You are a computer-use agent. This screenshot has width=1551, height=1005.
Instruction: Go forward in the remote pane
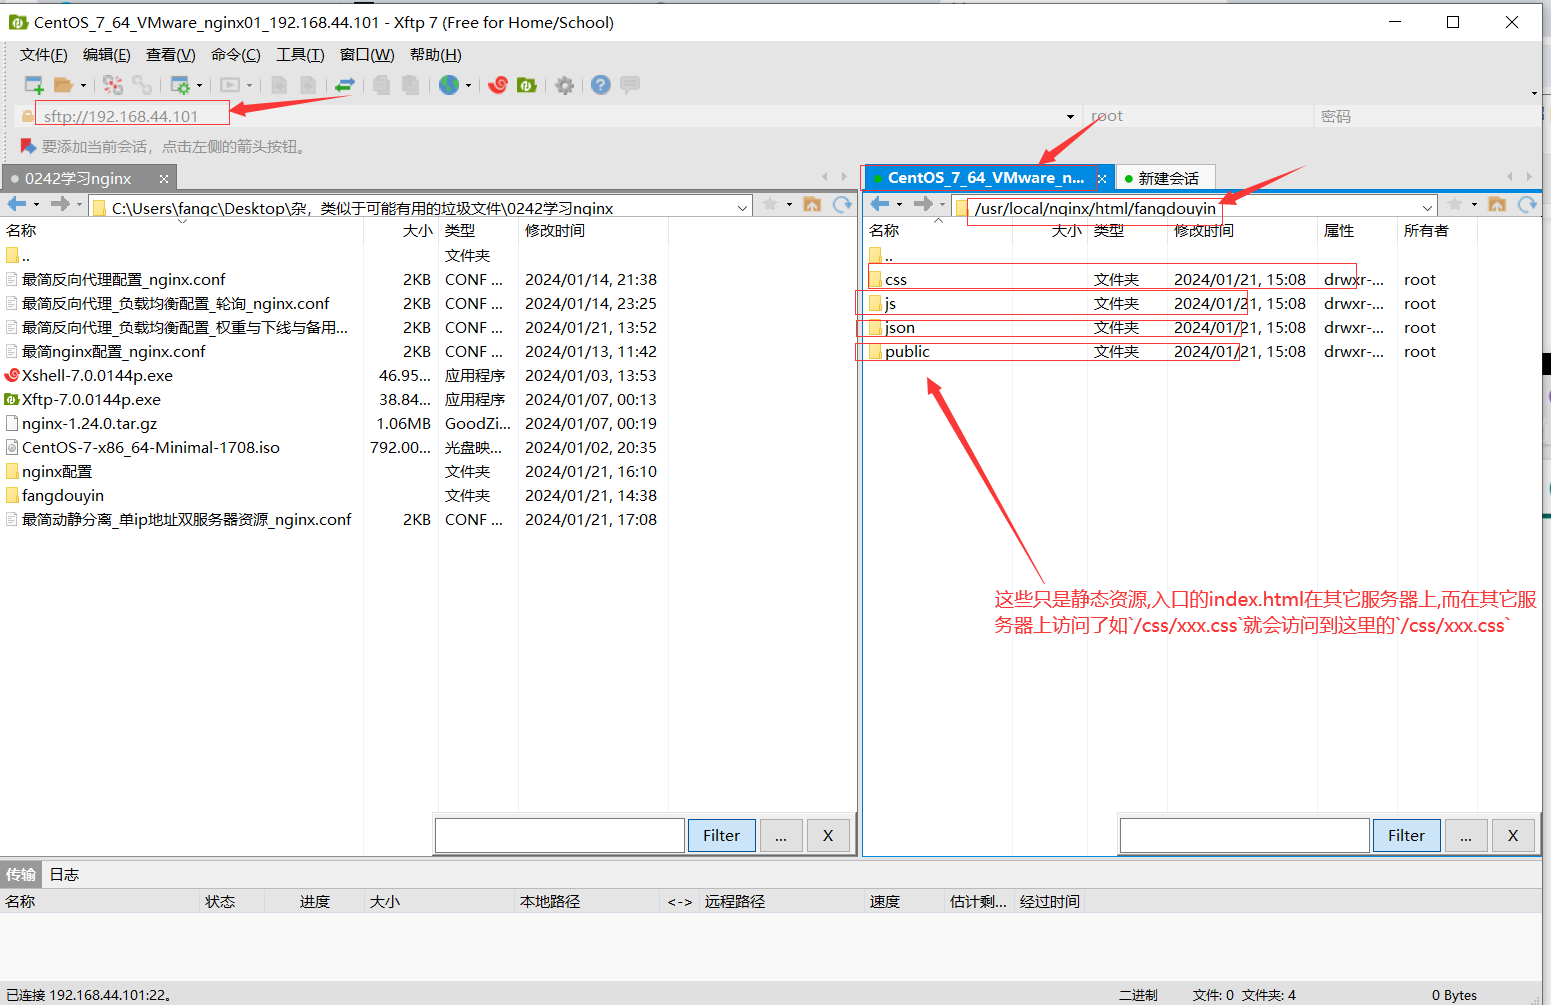[923, 204]
